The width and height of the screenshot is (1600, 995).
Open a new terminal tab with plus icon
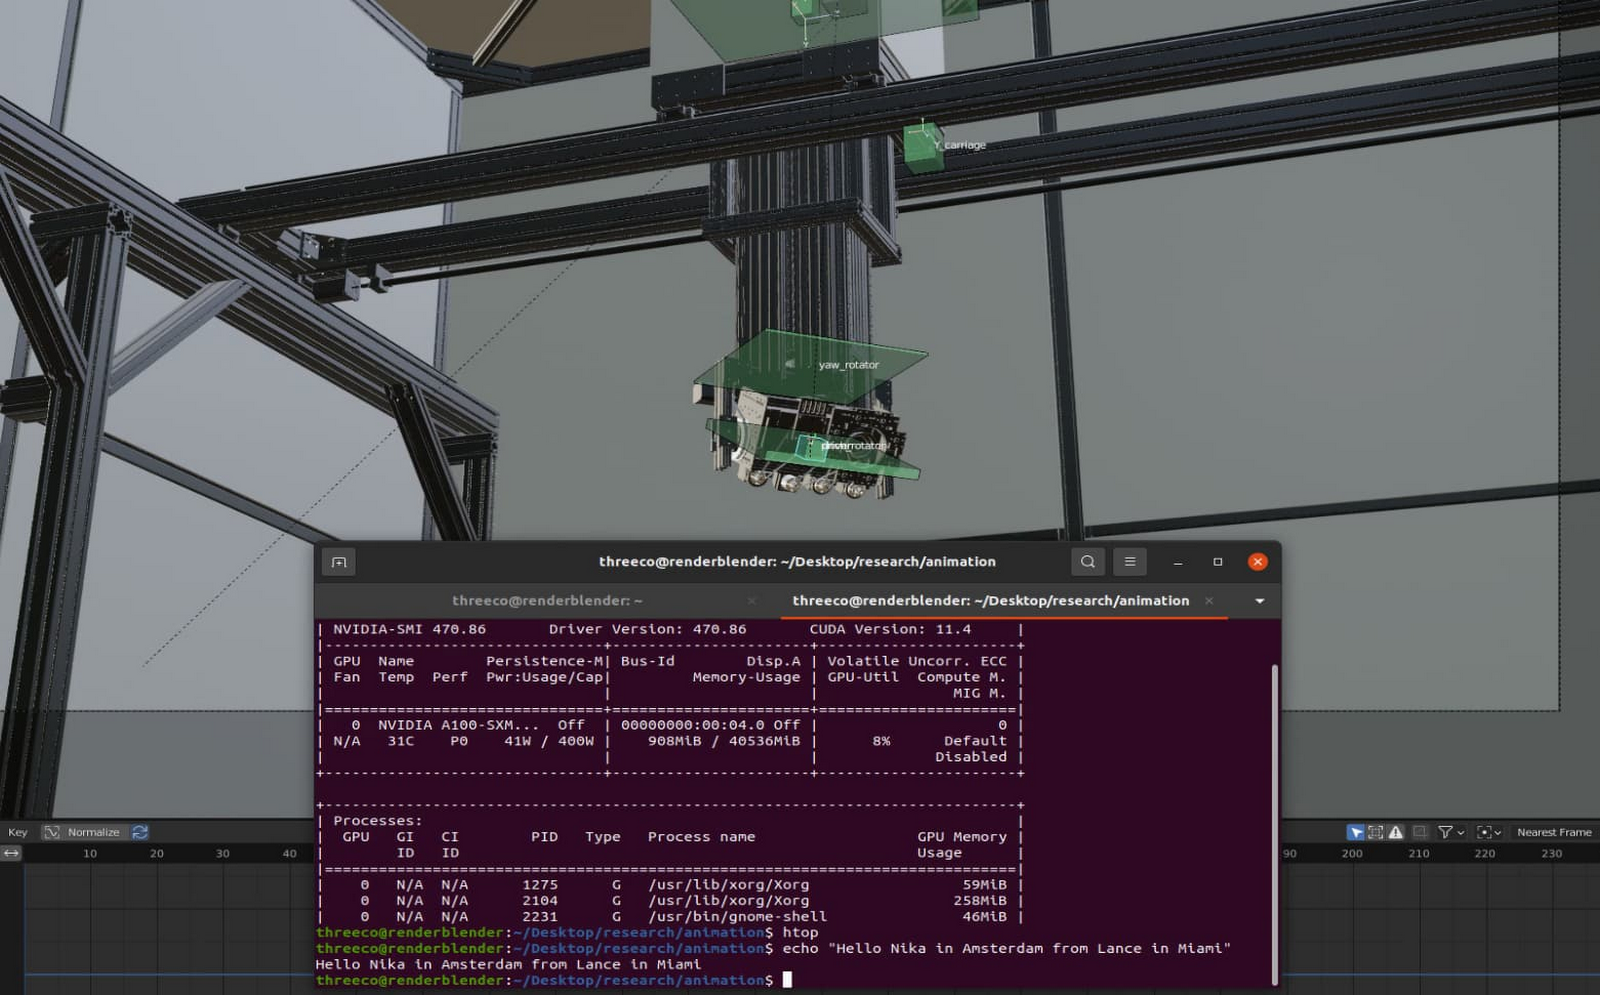pyautogui.click(x=339, y=562)
